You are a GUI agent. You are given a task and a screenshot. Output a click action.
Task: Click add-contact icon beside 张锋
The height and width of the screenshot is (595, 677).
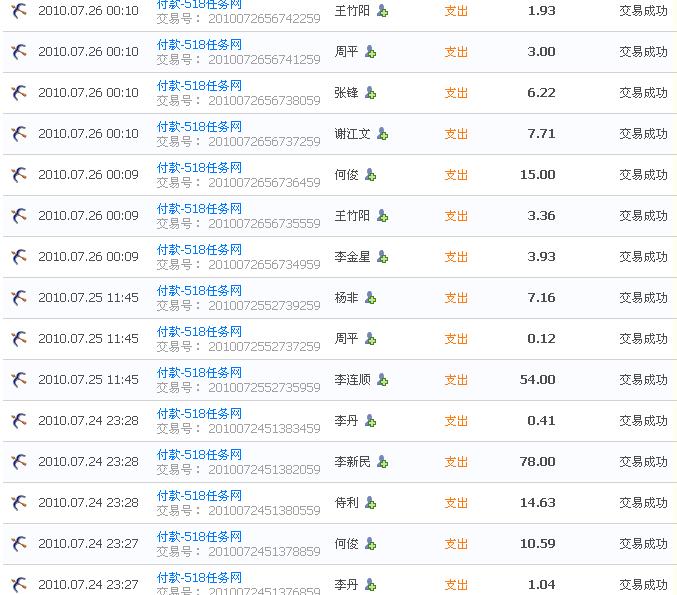(371, 93)
